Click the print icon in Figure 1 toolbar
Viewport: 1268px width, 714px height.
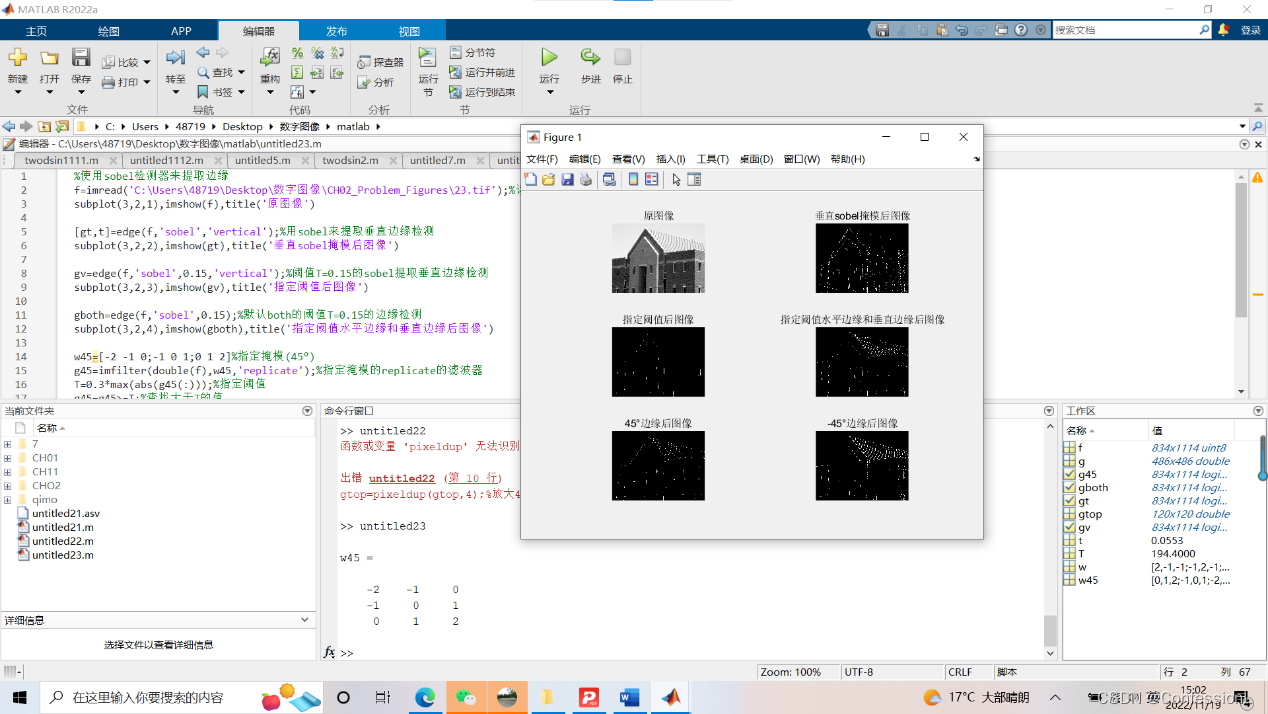click(x=586, y=179)
